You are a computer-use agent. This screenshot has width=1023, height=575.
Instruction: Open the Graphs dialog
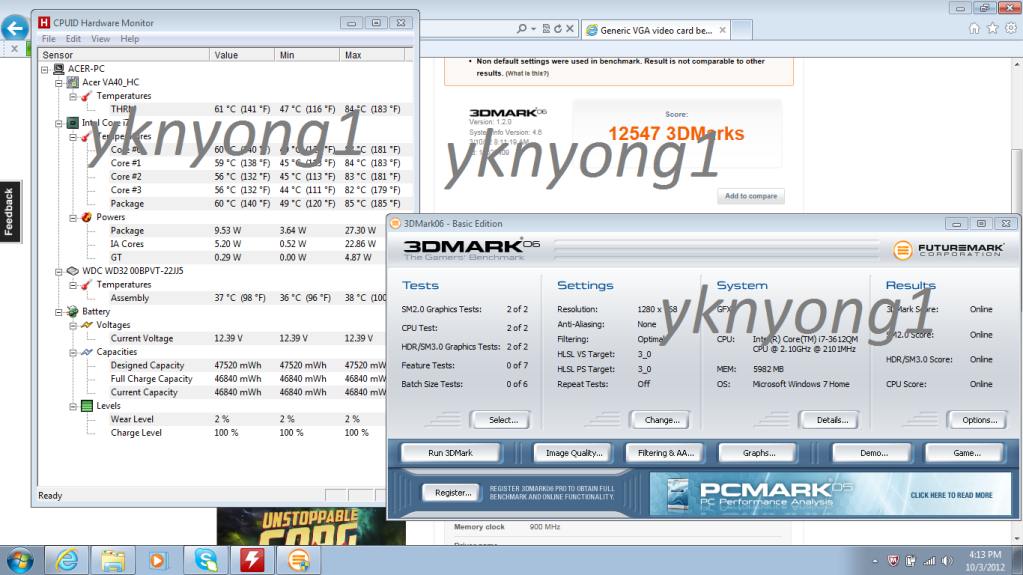click(758, 453)
